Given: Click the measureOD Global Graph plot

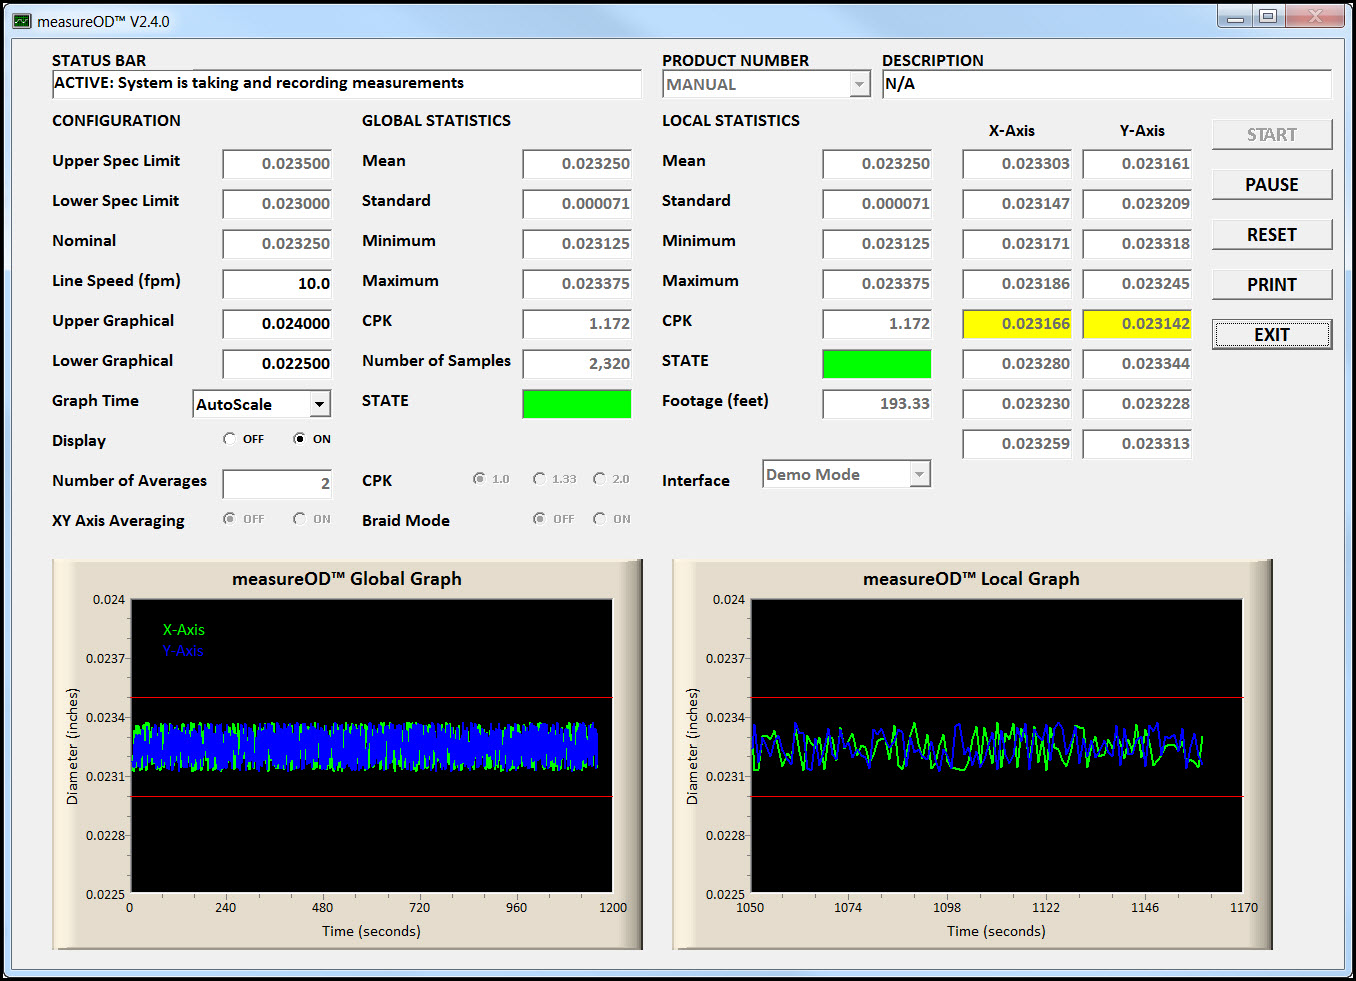Looking at the screenshot, I should point(371,746).
